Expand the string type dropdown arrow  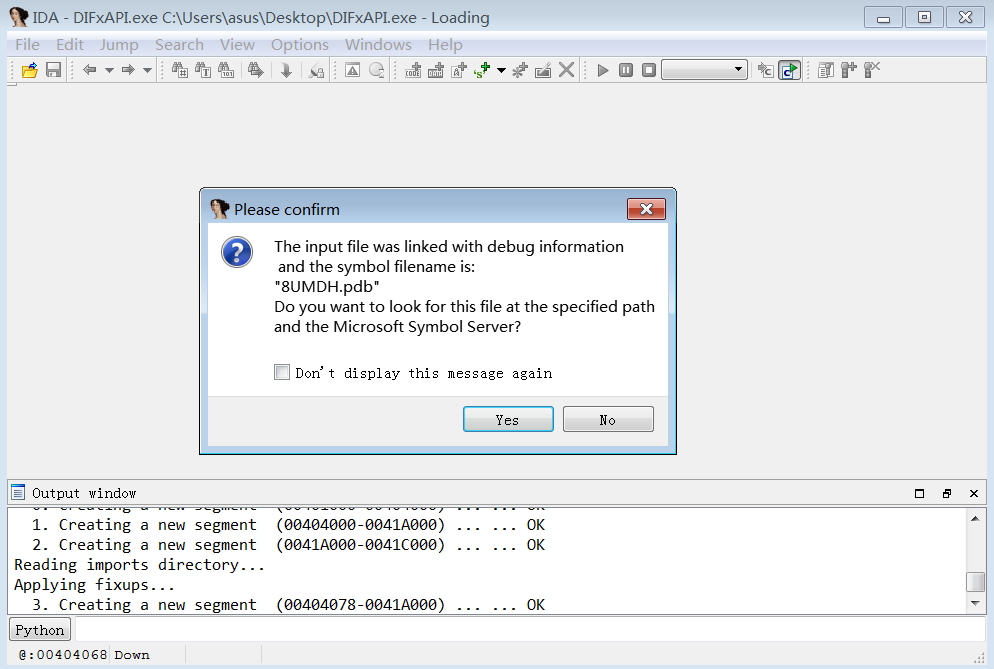(x=501, y=70)
